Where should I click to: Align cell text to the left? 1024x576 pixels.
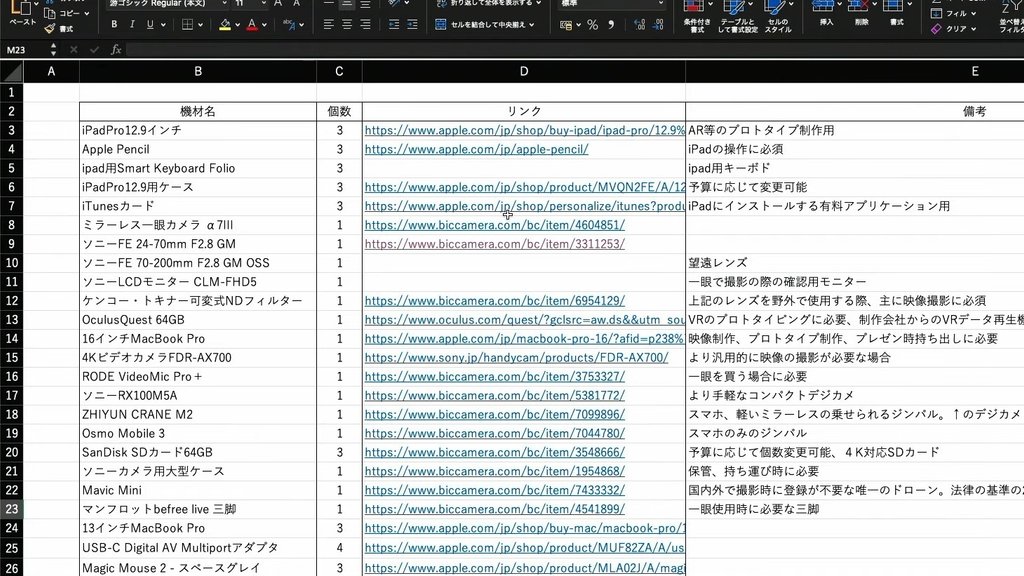[328, 24]
